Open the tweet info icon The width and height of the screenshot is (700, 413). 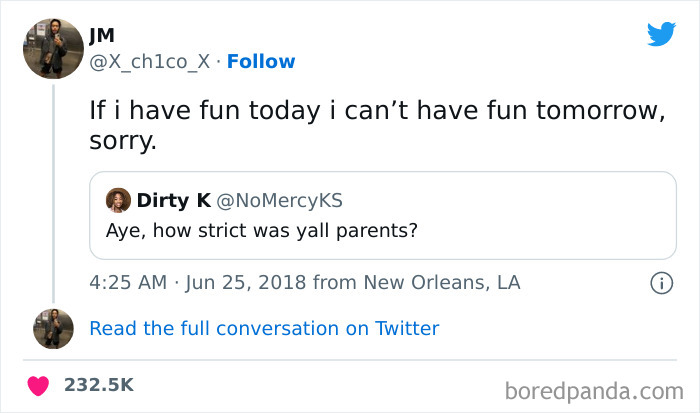(x=661, y=283)
